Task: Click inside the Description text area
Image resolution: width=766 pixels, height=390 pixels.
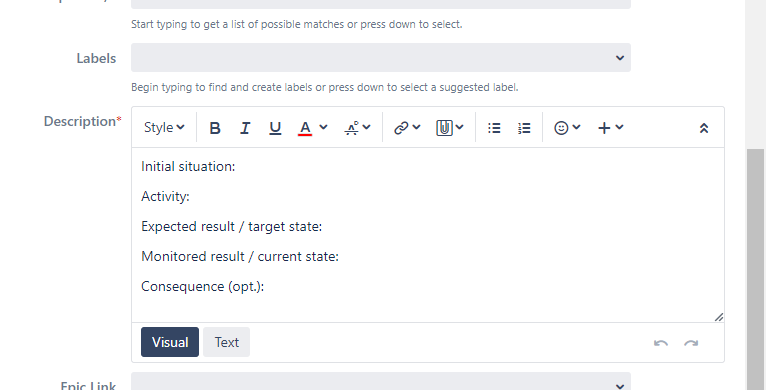Action: pos(427,235)
